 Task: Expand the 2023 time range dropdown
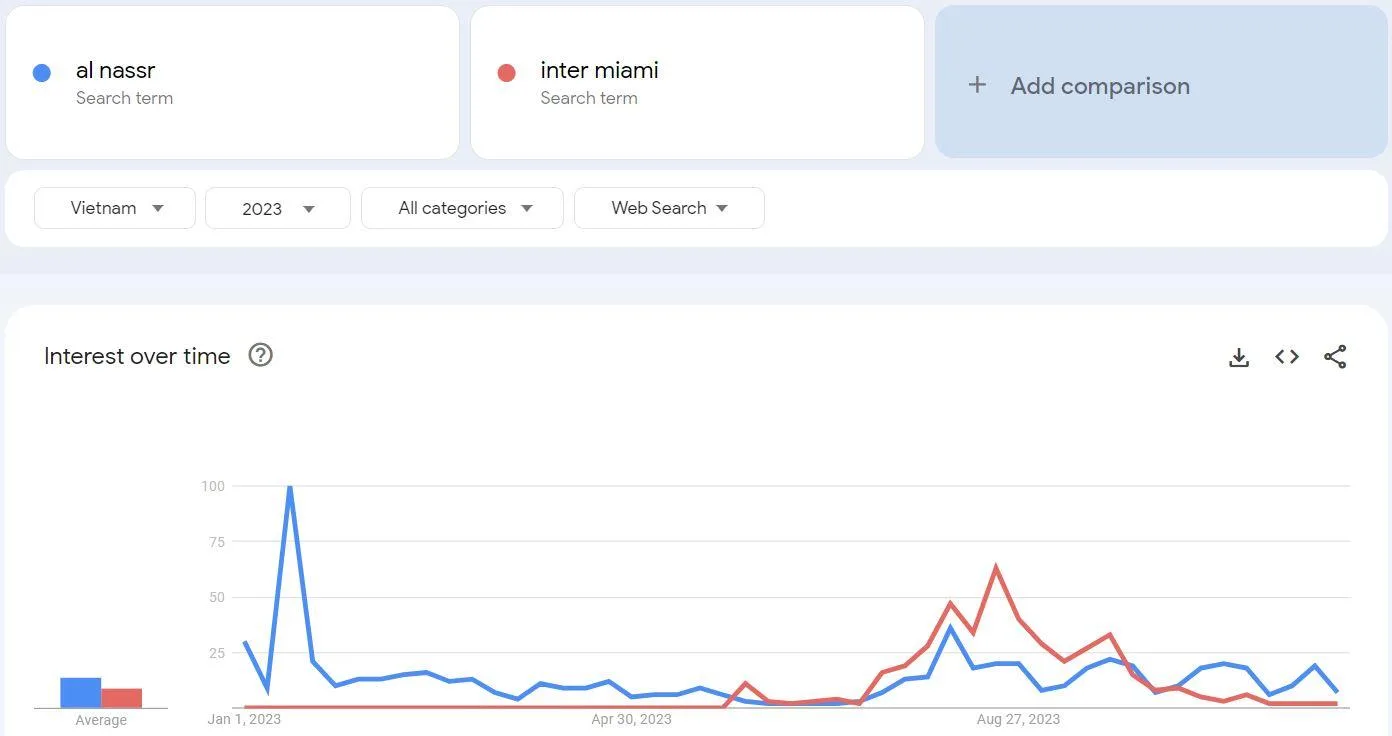pyautogui.click(x=278, y=208)
